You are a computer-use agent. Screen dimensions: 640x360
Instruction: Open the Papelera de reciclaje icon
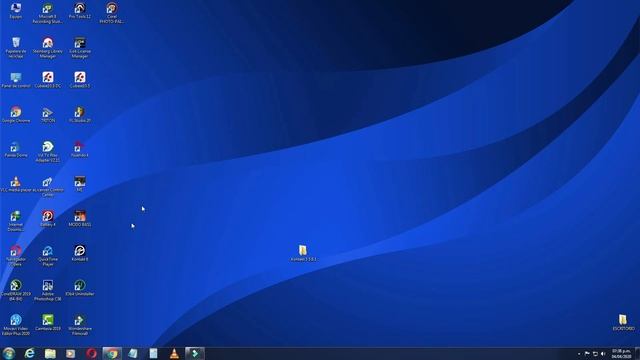16,47
